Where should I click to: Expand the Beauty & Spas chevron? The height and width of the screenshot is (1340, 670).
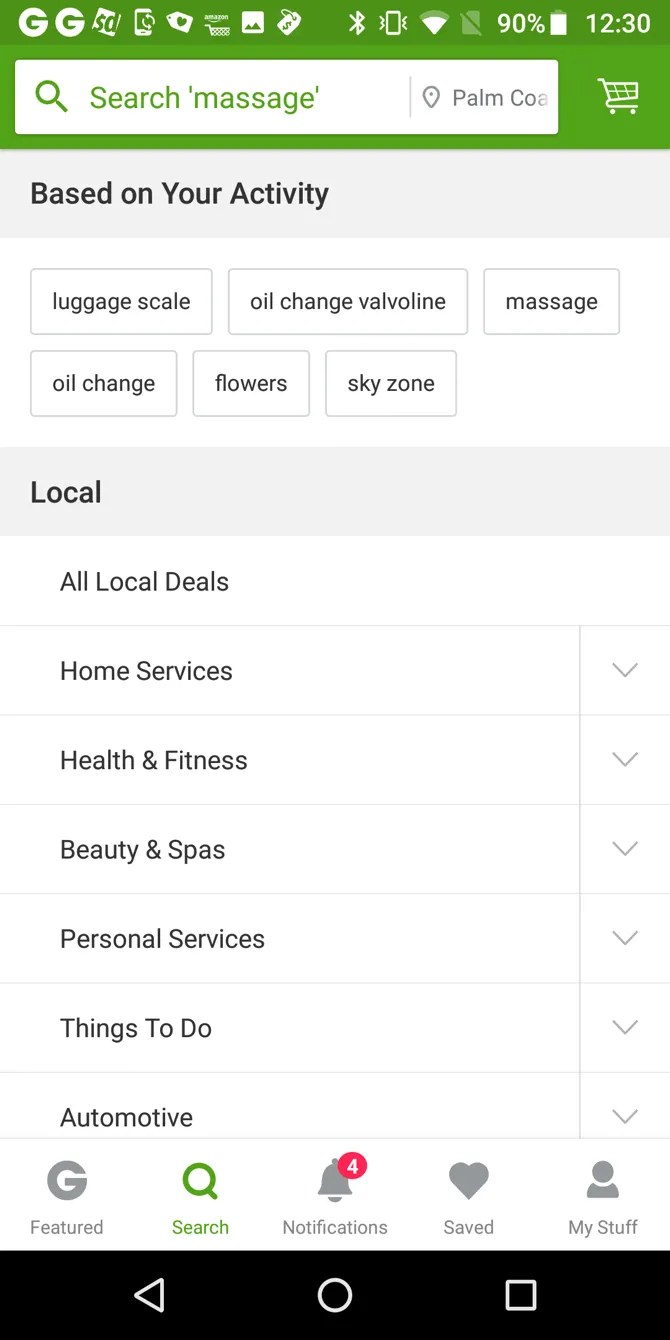[x=624, y=848]
